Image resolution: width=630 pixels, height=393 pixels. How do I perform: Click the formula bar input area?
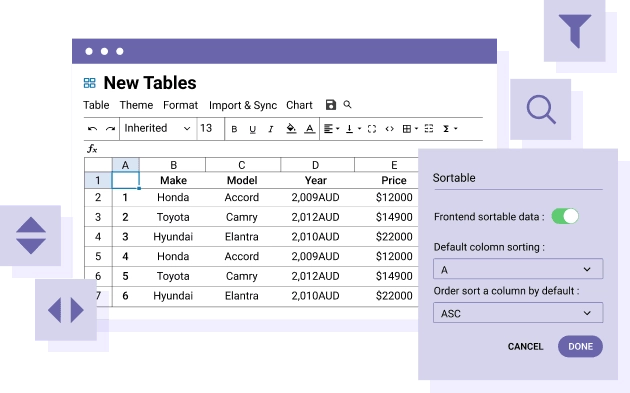[x=290, y=149]
